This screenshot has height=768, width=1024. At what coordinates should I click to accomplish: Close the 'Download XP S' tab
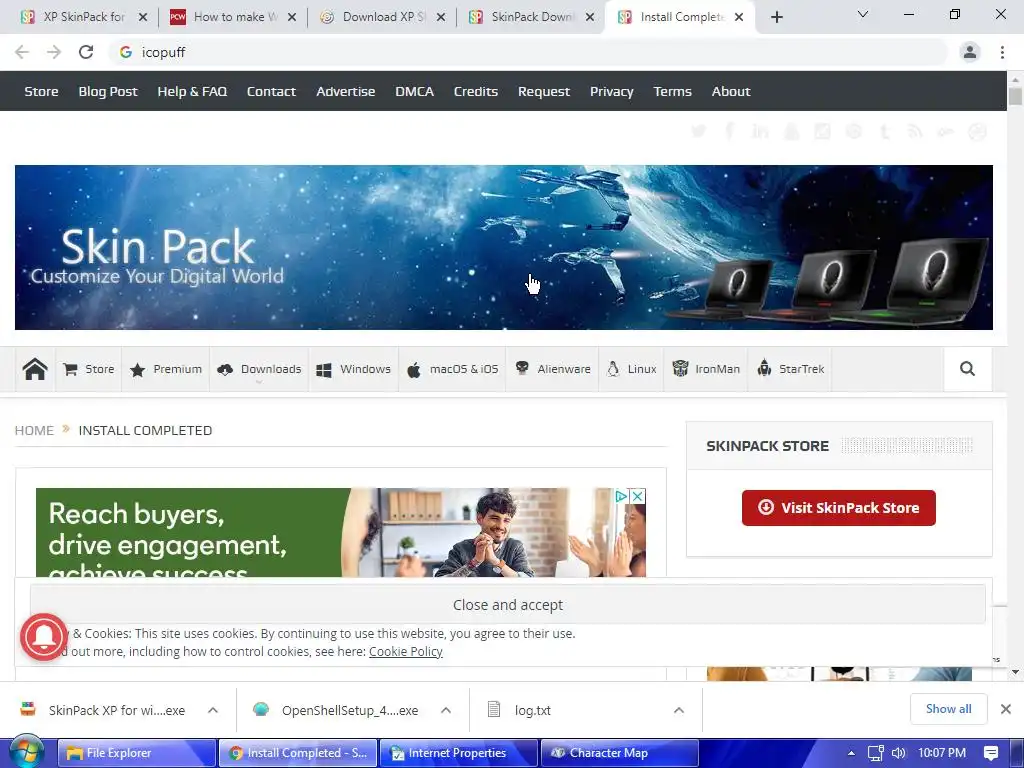point(441,17)
